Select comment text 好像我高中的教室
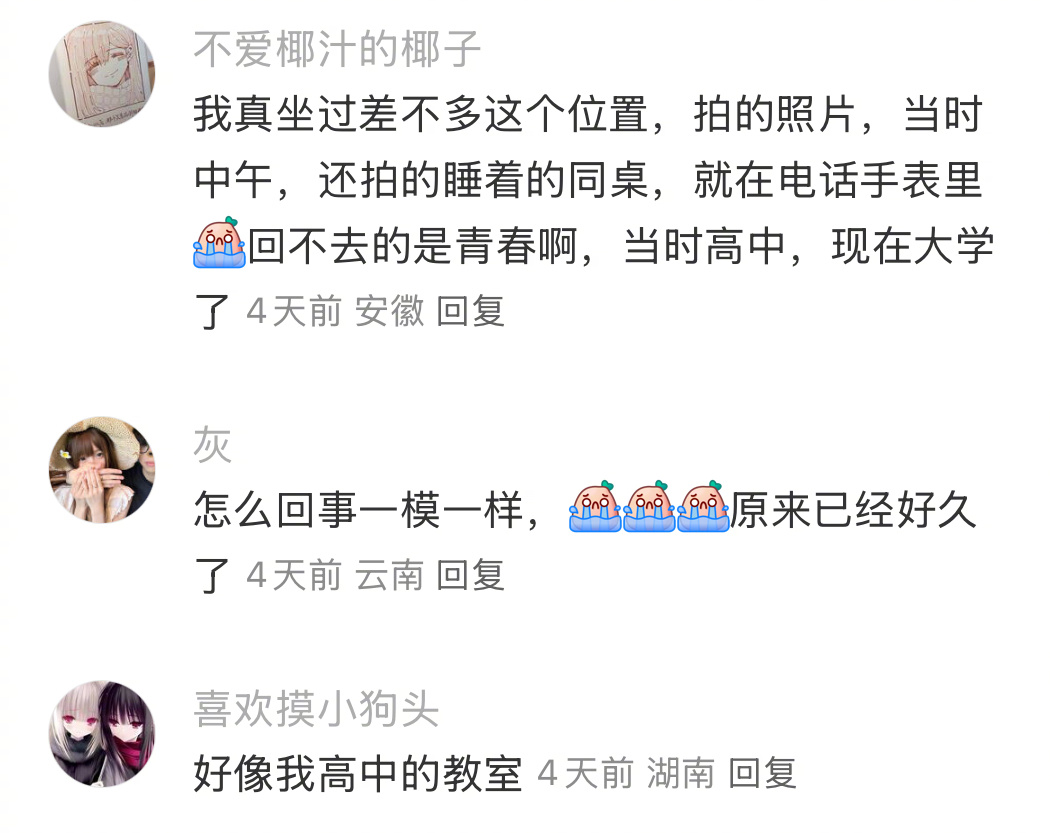This screenshot has height=833, width=1050. pyautogui.click(x=358, y=773)
